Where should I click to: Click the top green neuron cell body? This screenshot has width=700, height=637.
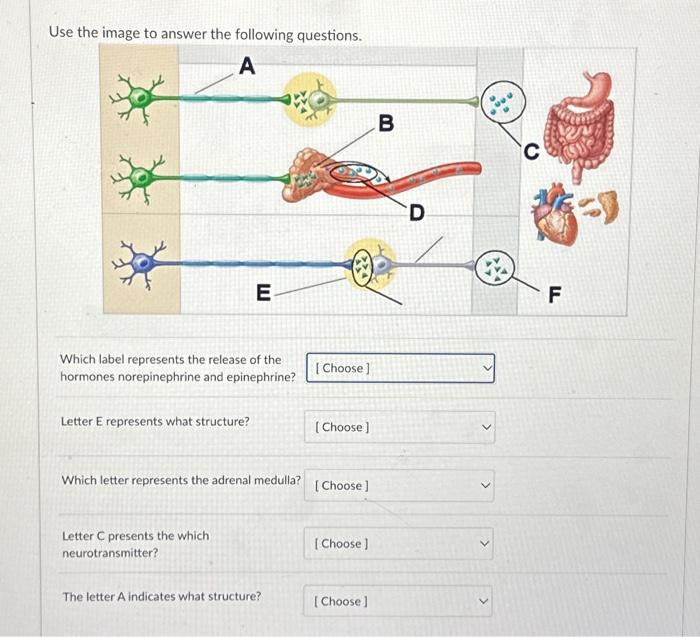[x=141, y=96]
